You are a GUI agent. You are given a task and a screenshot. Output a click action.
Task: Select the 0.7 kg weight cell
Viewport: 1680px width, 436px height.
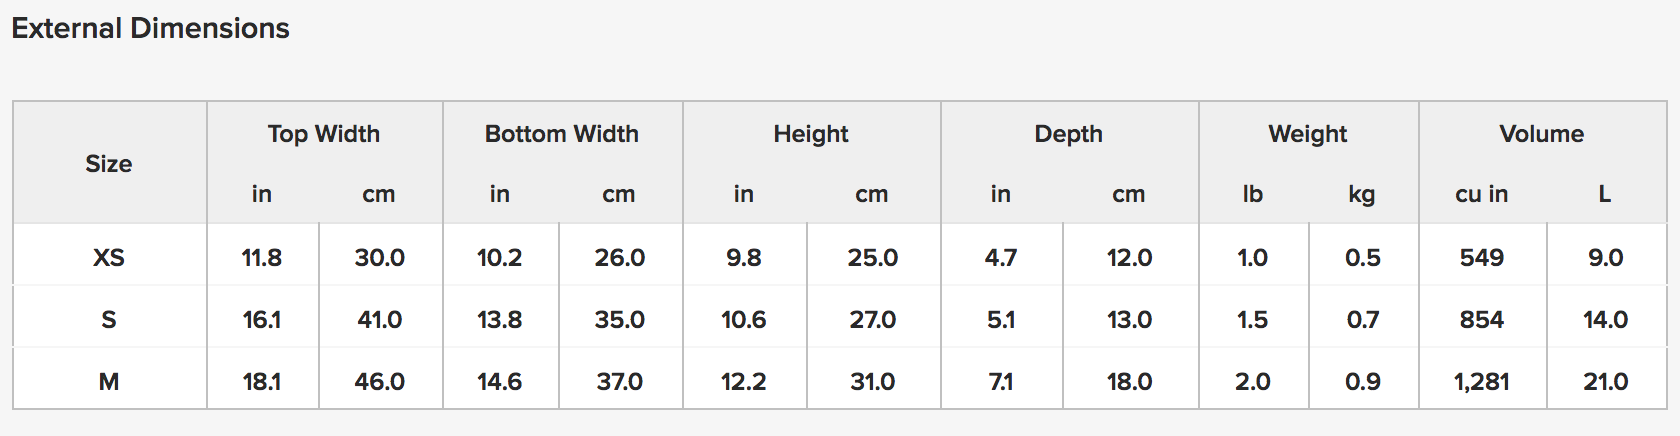[1363, 320]
